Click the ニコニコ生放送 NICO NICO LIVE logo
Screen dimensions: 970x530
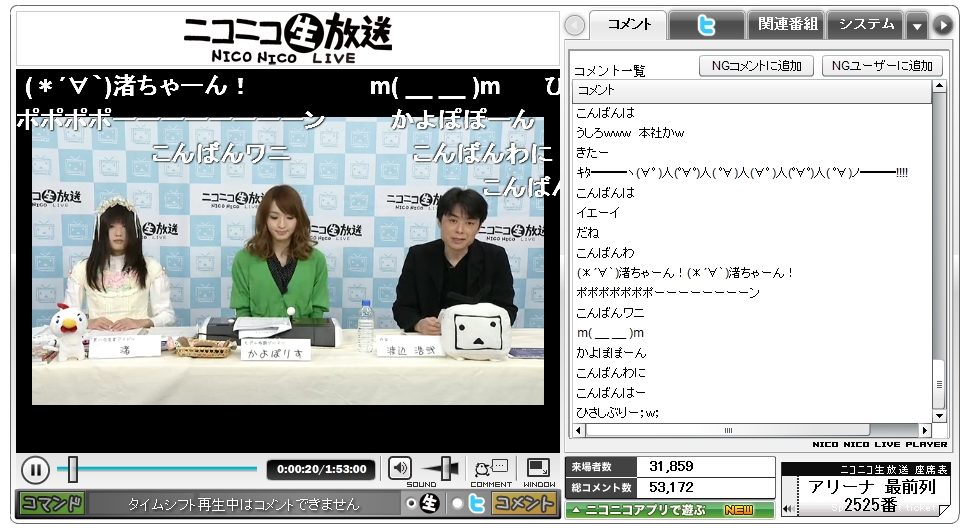pos(288,38)
